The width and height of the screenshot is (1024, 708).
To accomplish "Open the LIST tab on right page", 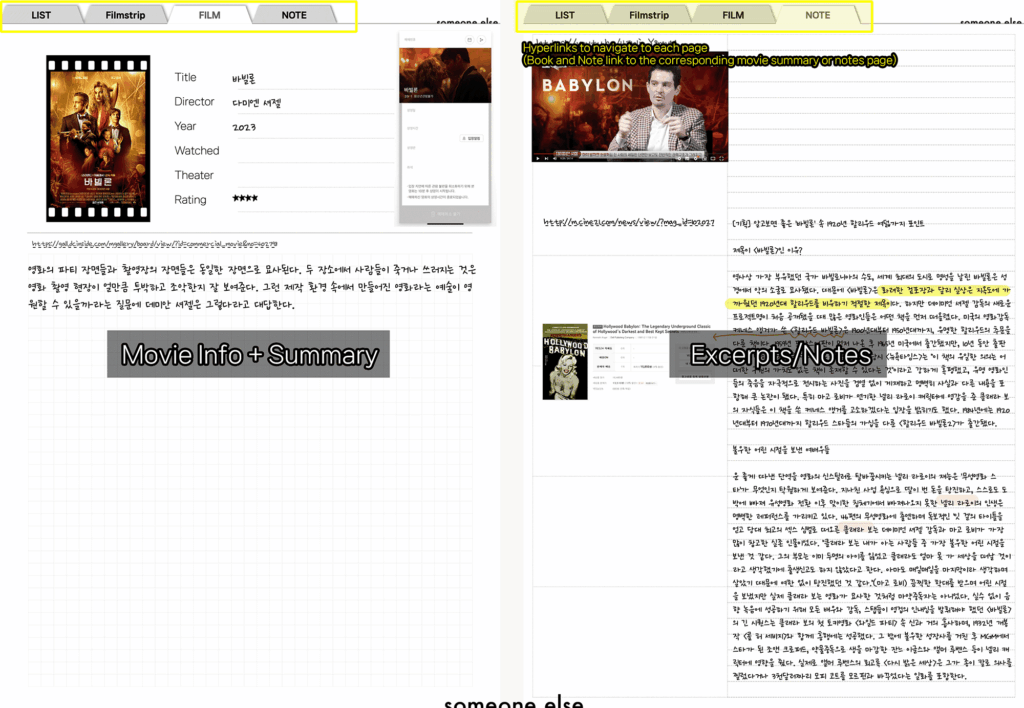I will coord(565,15).
